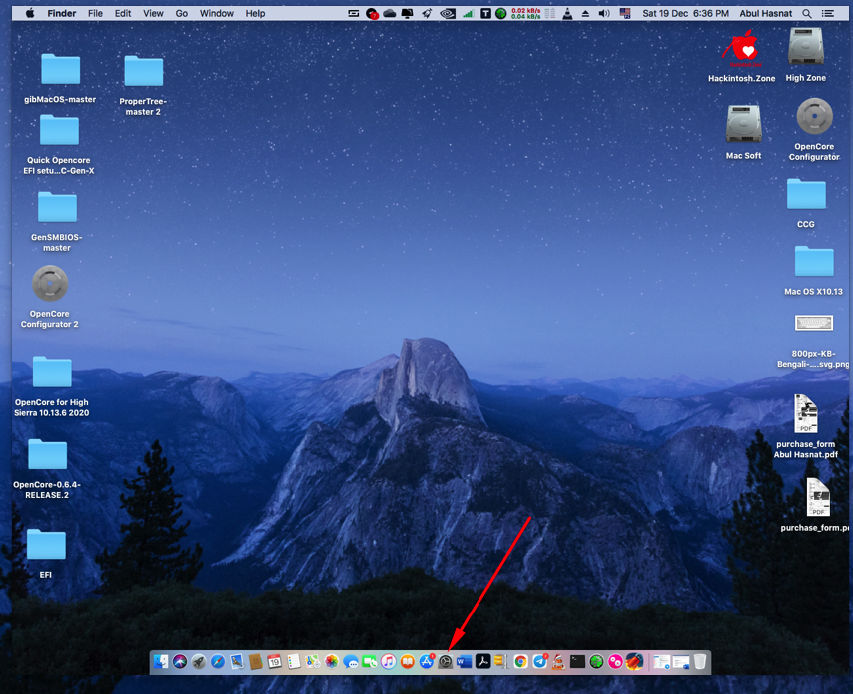Open System Preferences in the Dock
The height and width of the screenshot is (694, 853).
click(x=446, y=662)
